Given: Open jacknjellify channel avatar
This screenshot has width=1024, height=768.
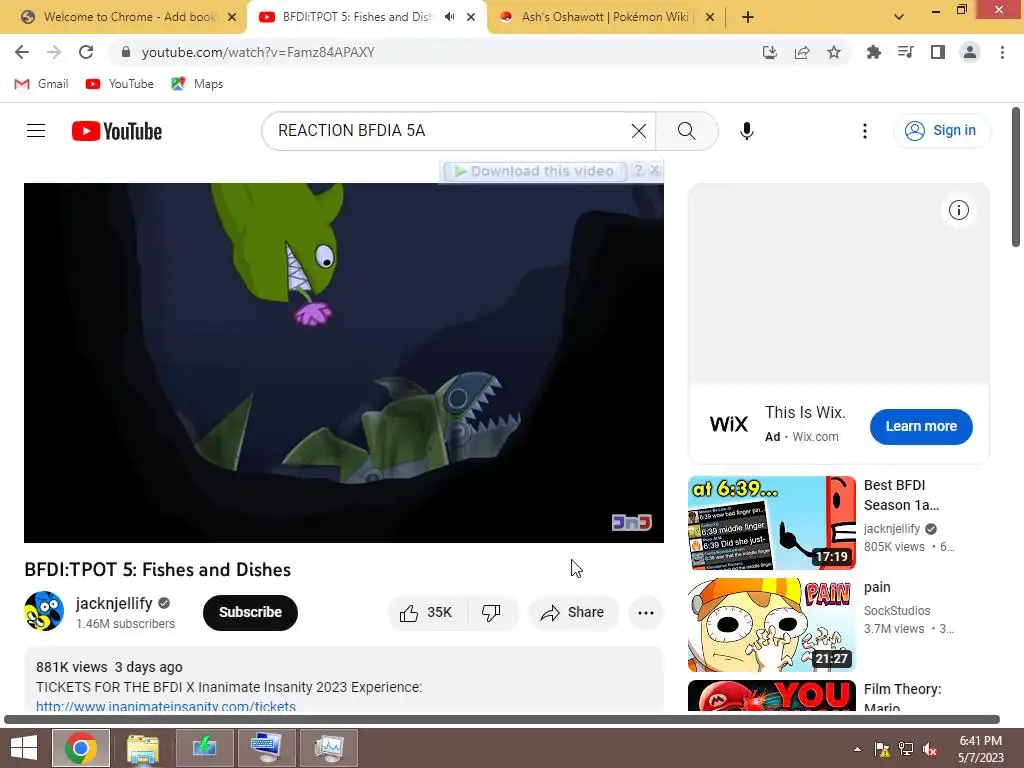Looking at the screenshot, I should point(44,611).
